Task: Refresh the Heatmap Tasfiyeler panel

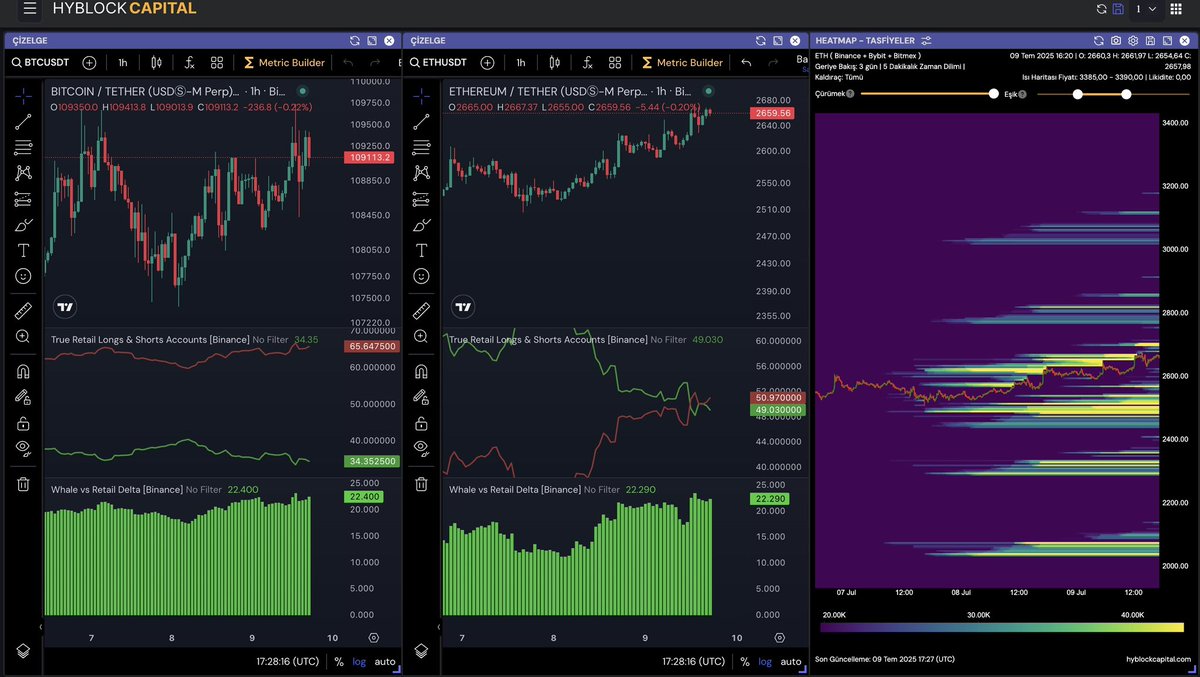Action: pos(1098,40)
